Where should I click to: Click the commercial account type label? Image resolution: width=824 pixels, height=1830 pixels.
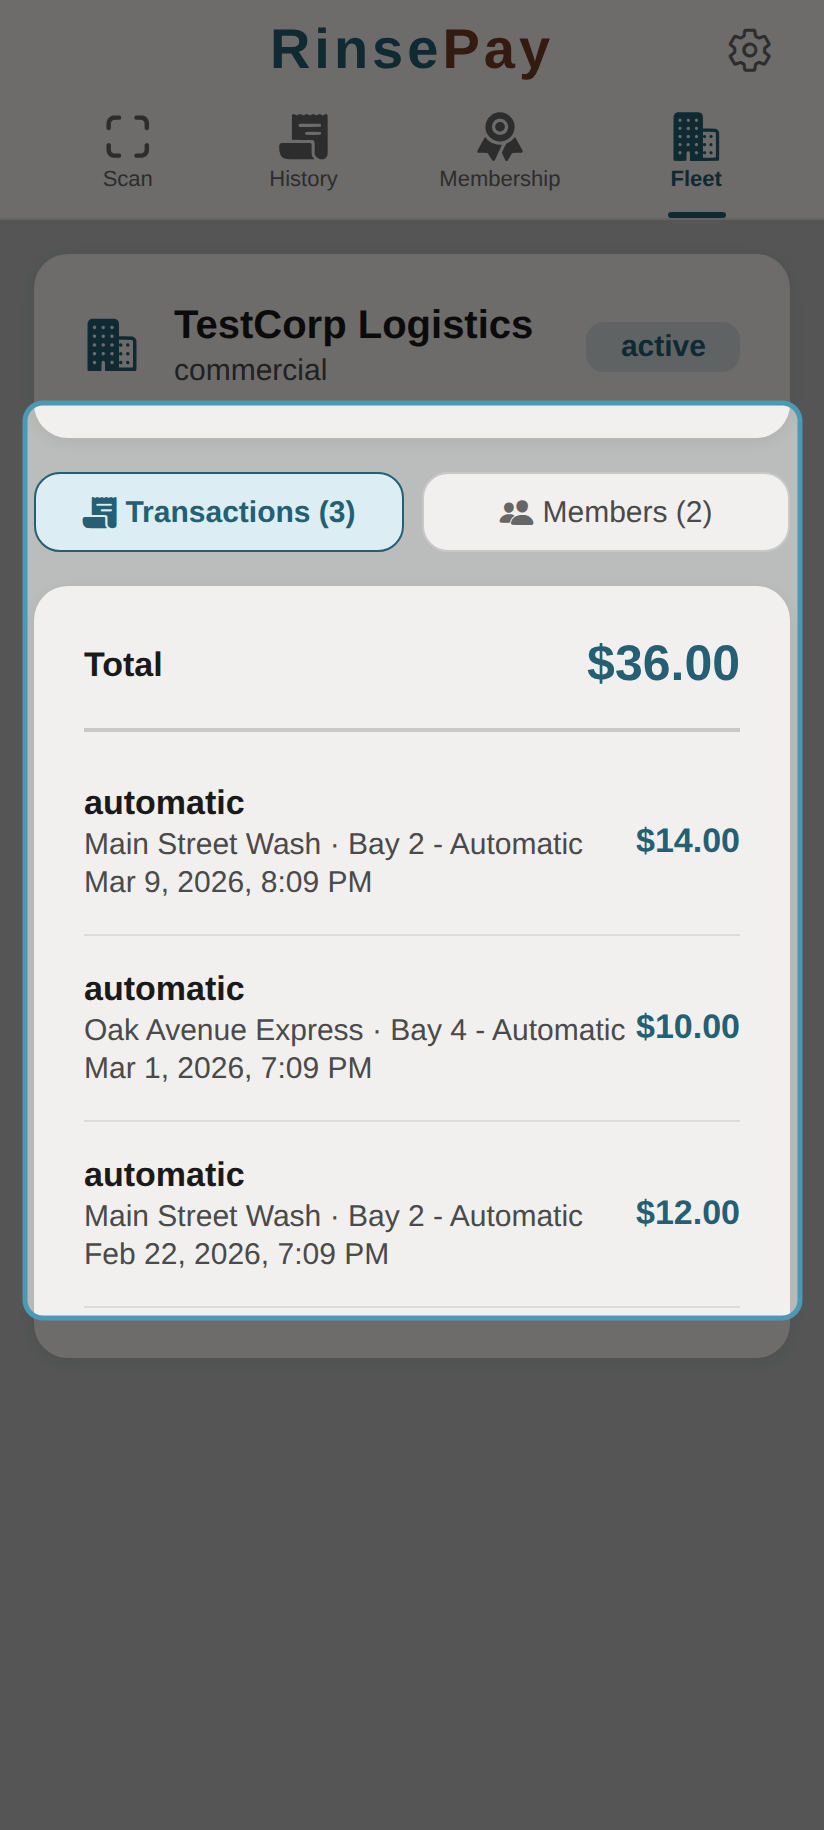pyautogui.click(x=250, y=370)
